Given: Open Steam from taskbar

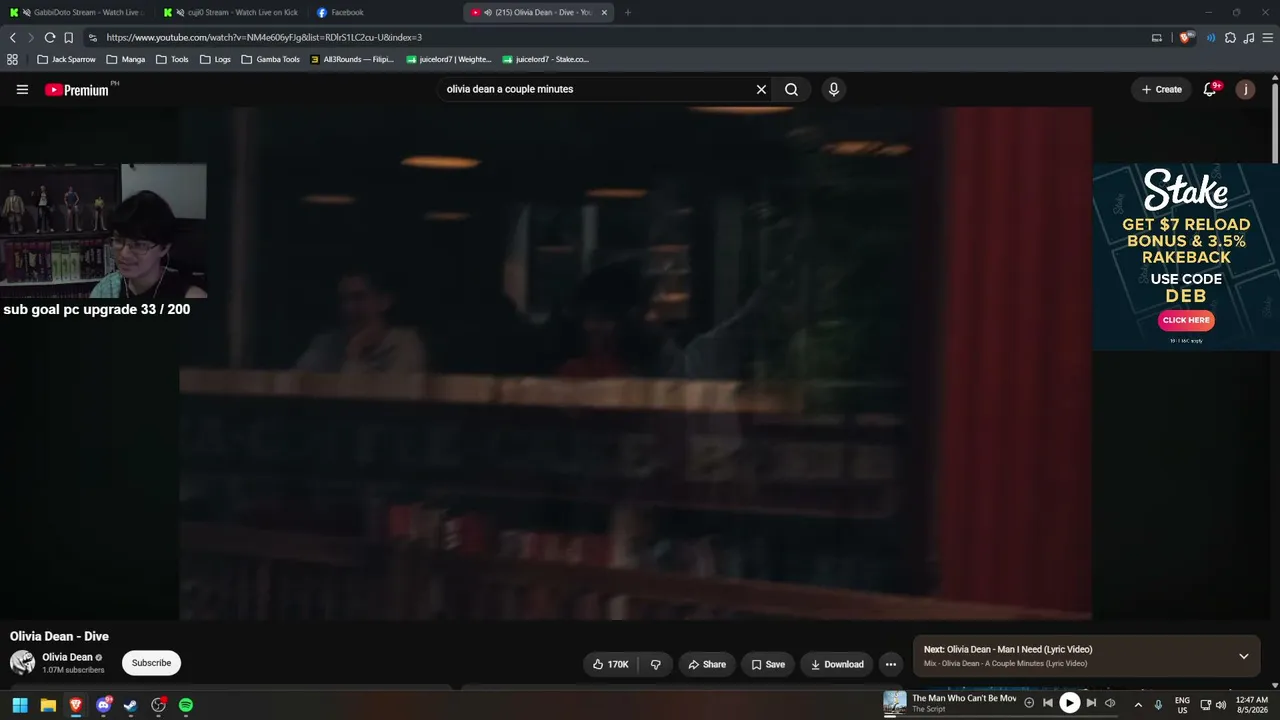Looking at the screenshot, I should pos(130,705).
